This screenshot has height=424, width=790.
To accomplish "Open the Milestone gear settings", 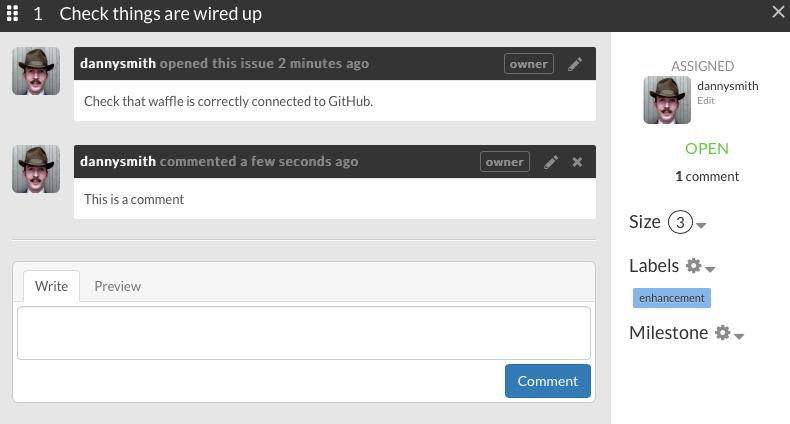I will [723, 333].
